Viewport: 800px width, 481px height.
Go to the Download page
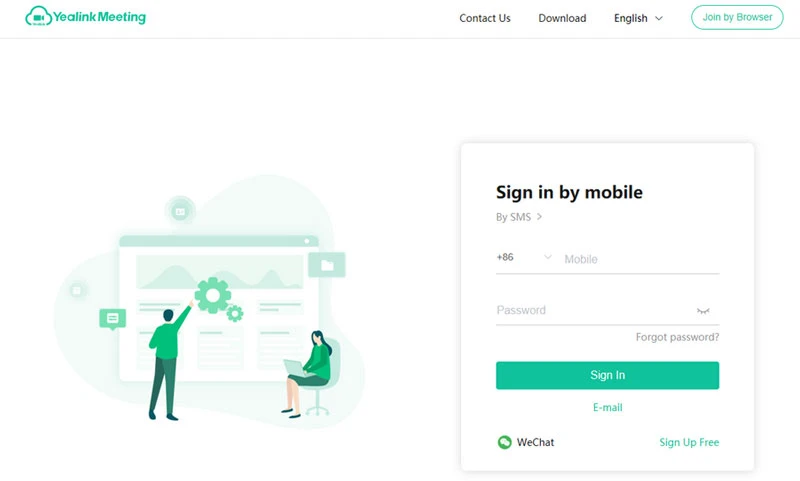tap(562, 18)
